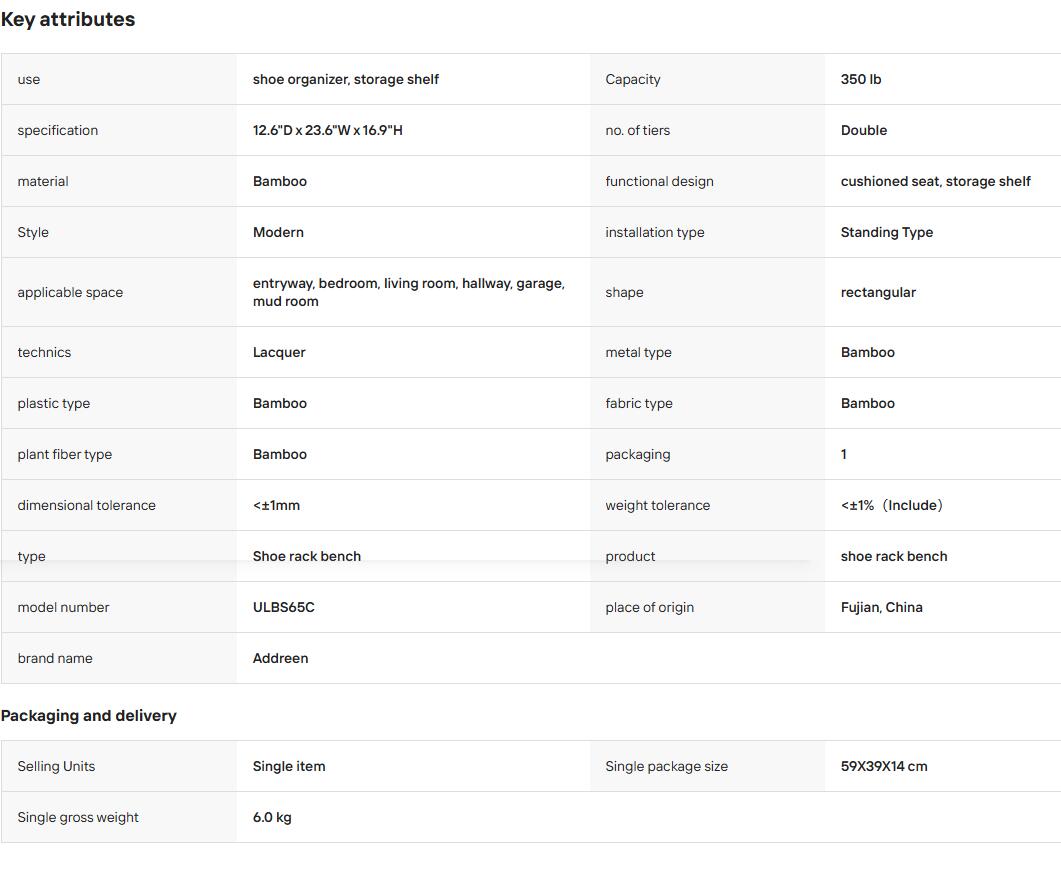The height and width of the screenshot is (869, 1061).
Task: Click the Key attributes heading
Action: (x=68, y=20)
